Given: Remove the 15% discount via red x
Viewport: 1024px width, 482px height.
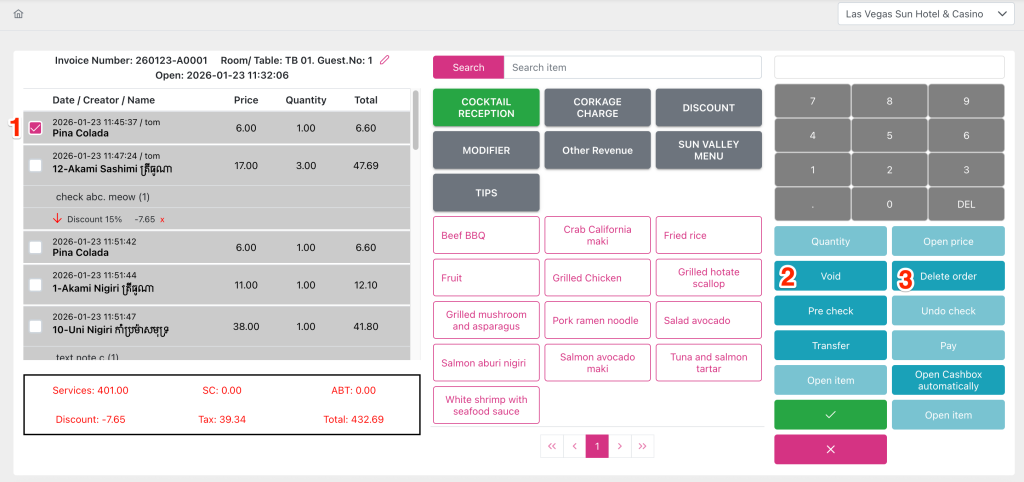Looking at the screenshot, I should click(162, 219).
